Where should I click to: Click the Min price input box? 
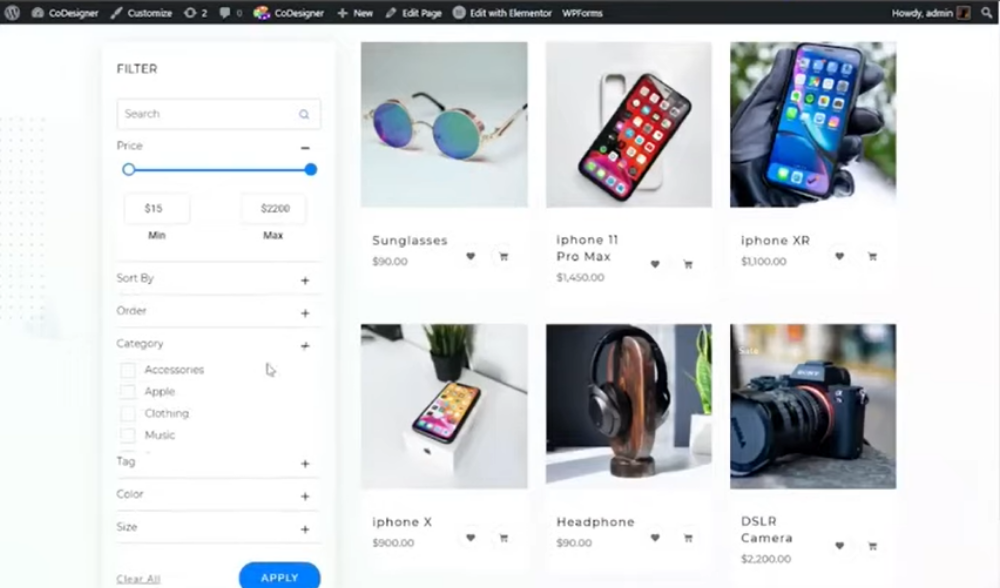[156, 209]
